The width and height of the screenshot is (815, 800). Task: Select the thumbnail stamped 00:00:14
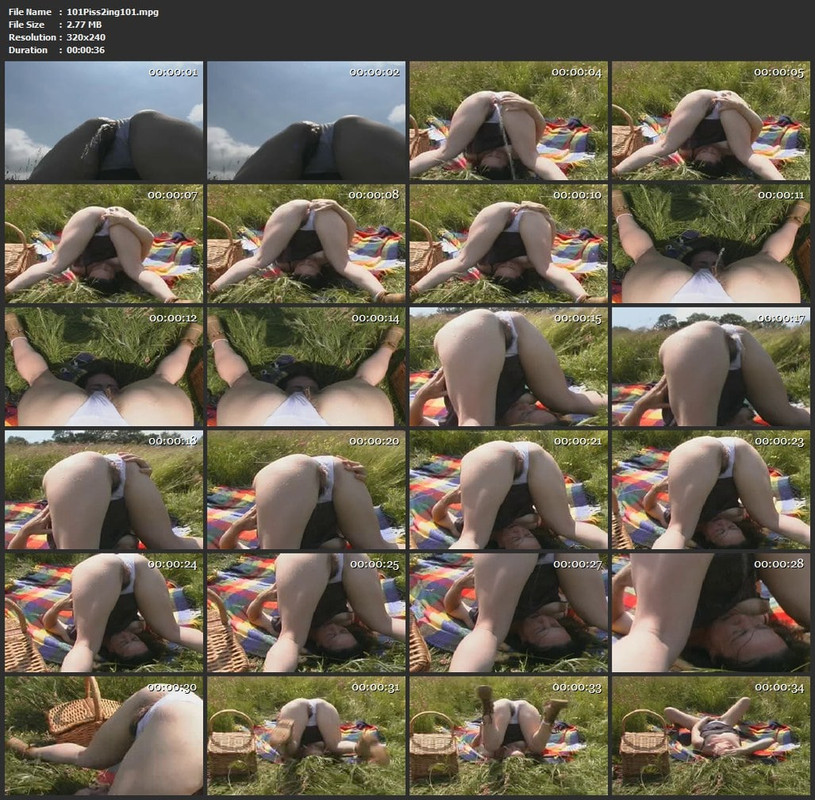point(306,367)
